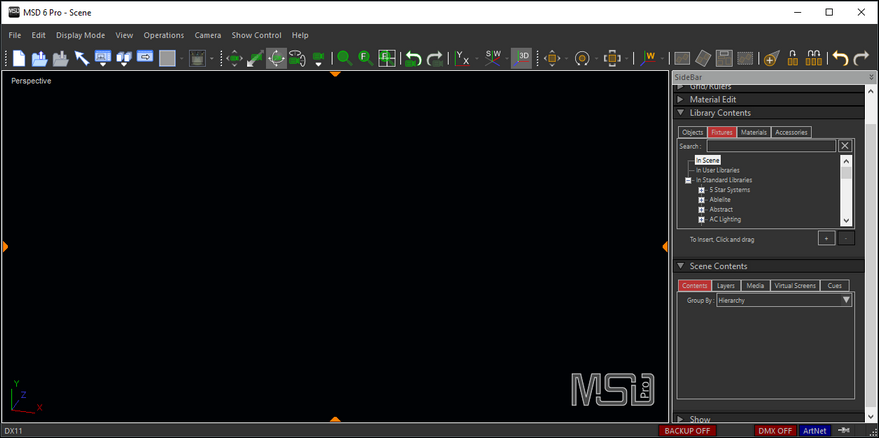Toggle the 3D view mode button

click(522, 59)
